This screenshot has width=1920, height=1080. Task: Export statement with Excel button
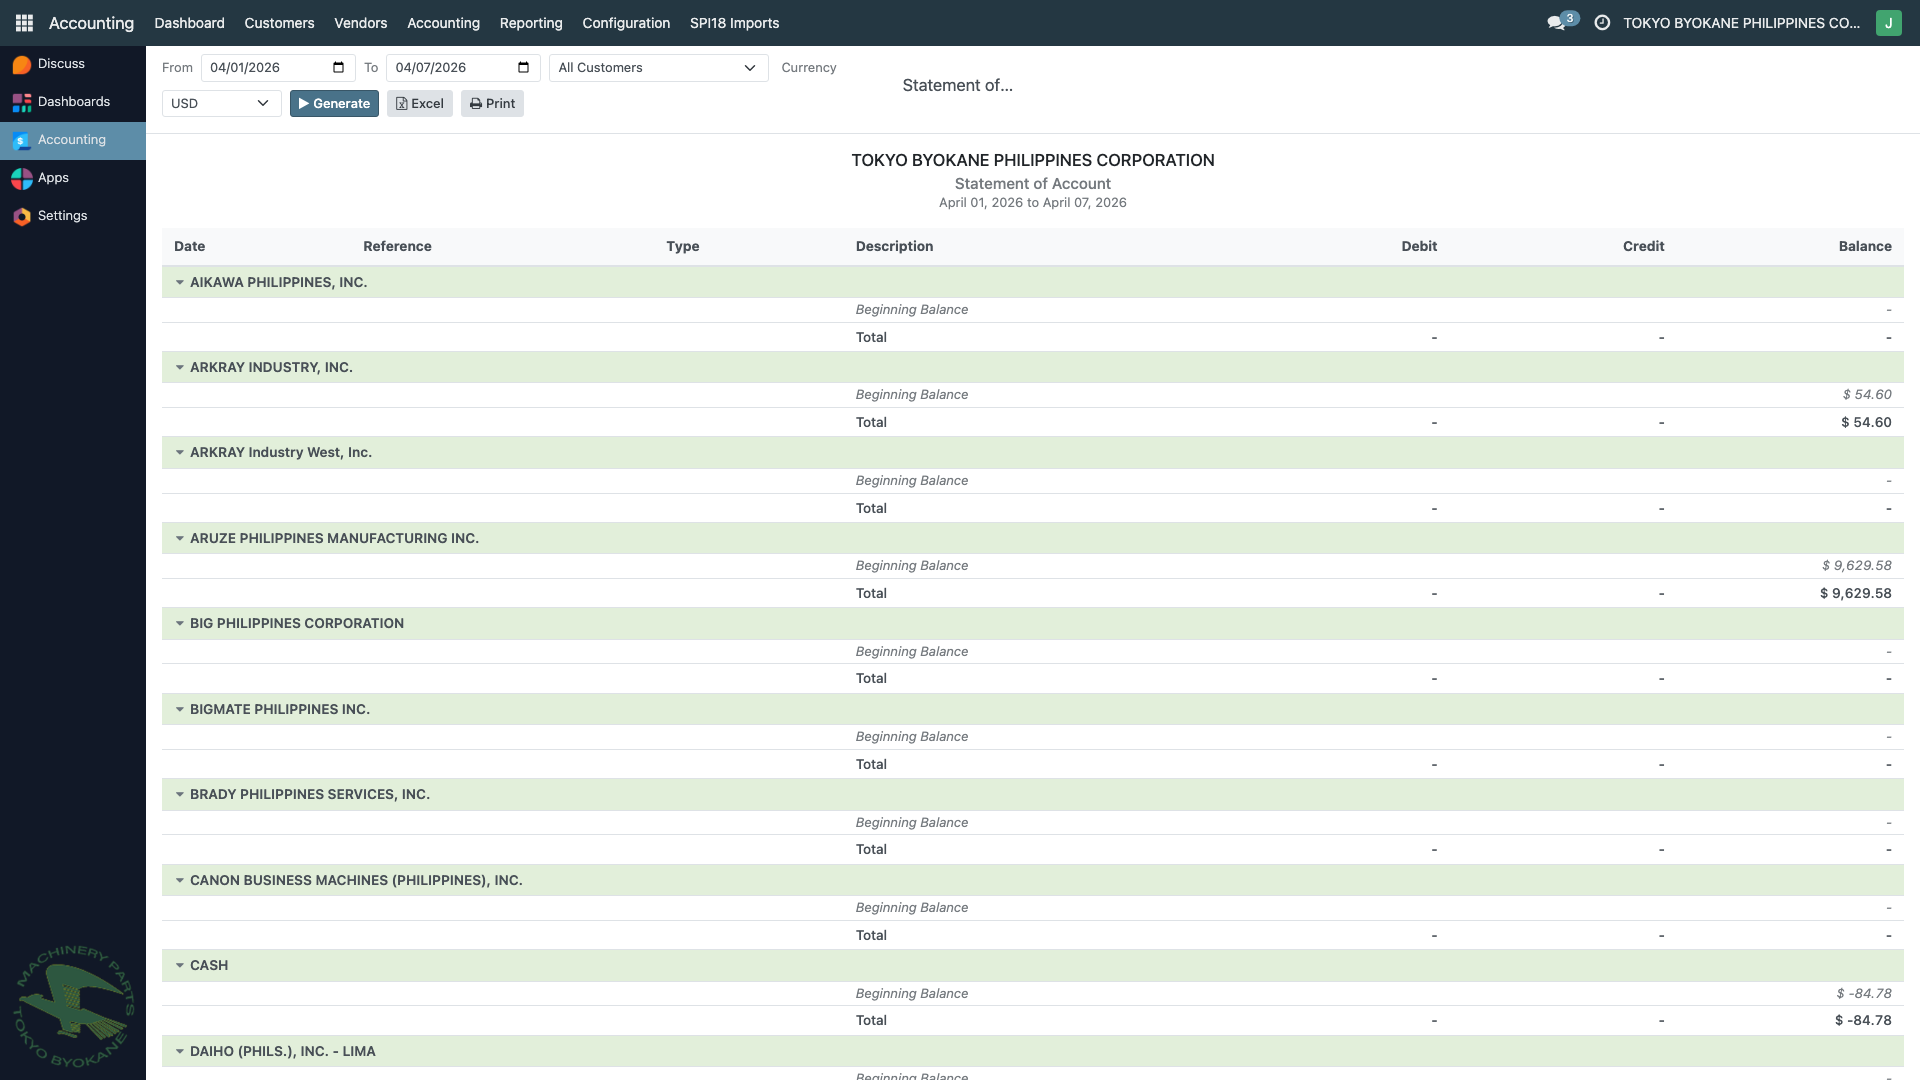tap(420, 104)
